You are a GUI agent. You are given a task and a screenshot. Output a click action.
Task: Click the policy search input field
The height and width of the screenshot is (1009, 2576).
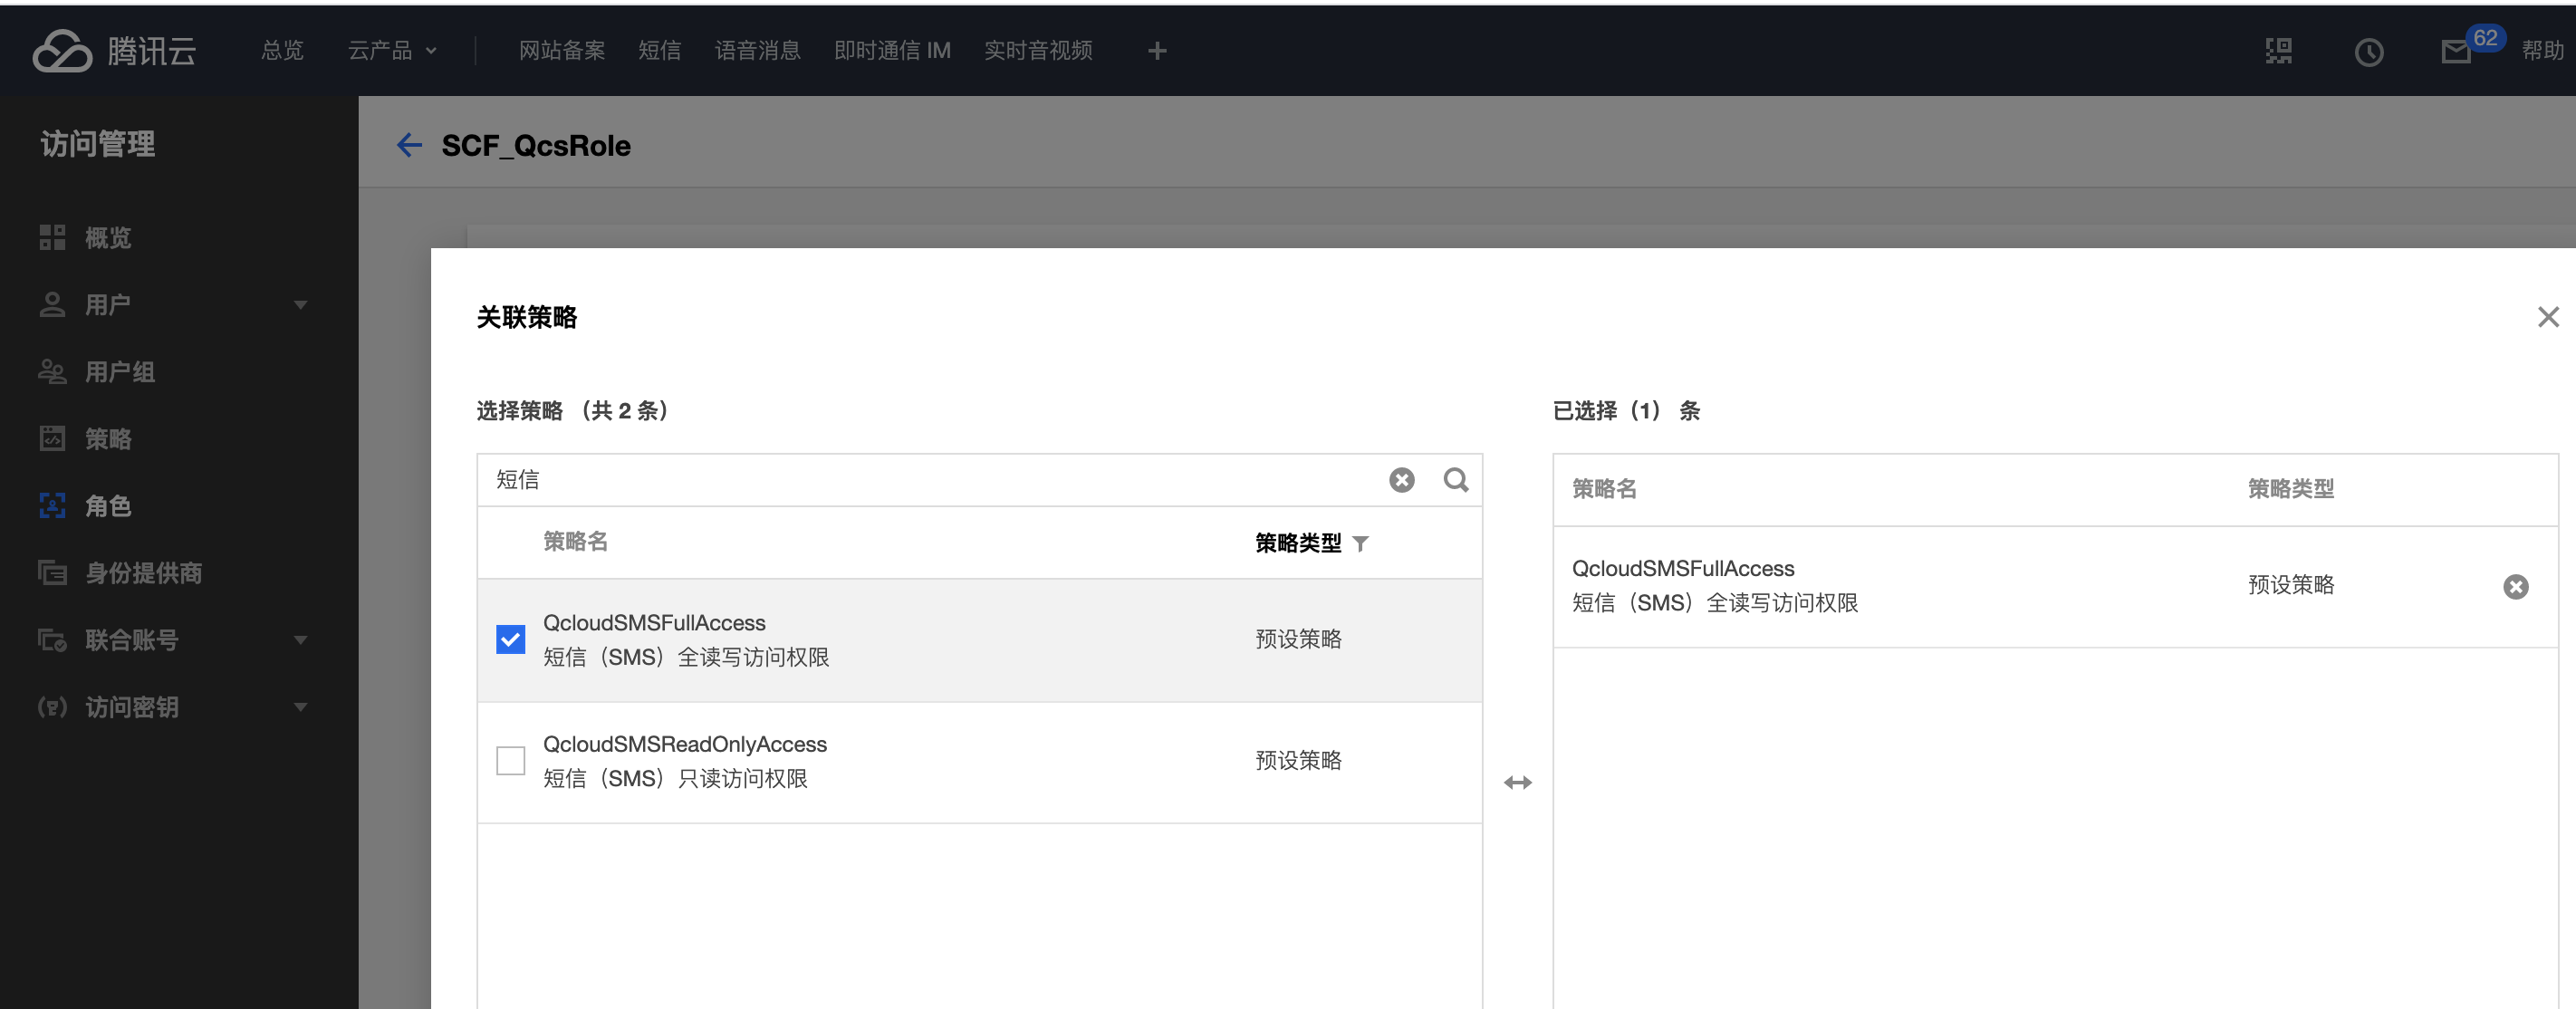tap(930, 480)
